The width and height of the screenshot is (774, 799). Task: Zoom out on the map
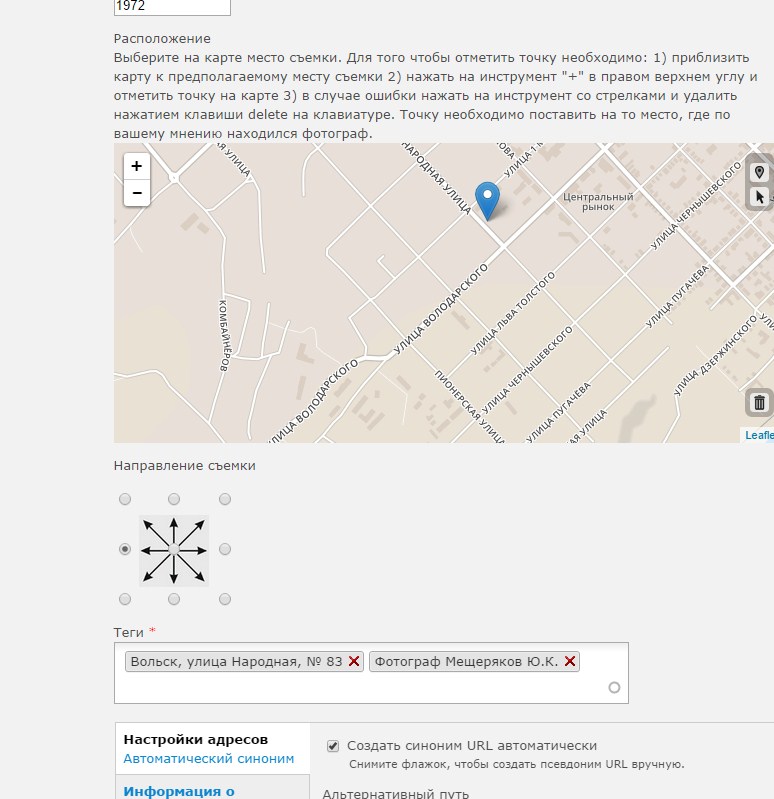137,193
